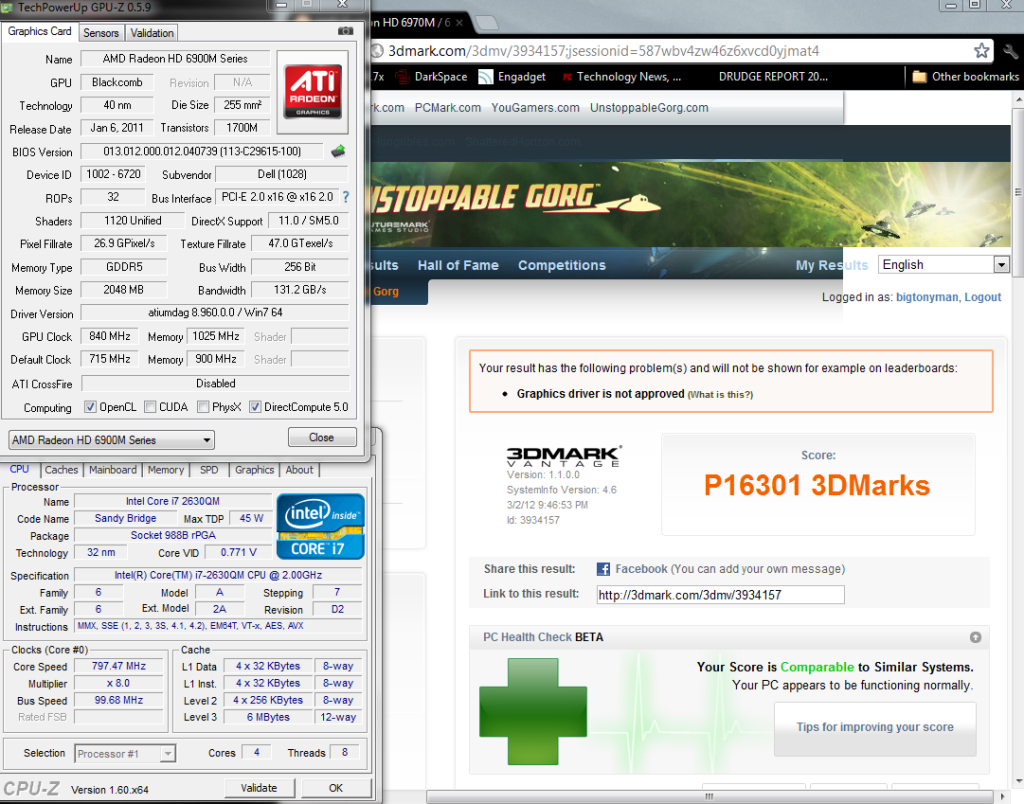Open CPU-Z About tab
Viewport: 1024px width, 804px height.
coord(299,470)
